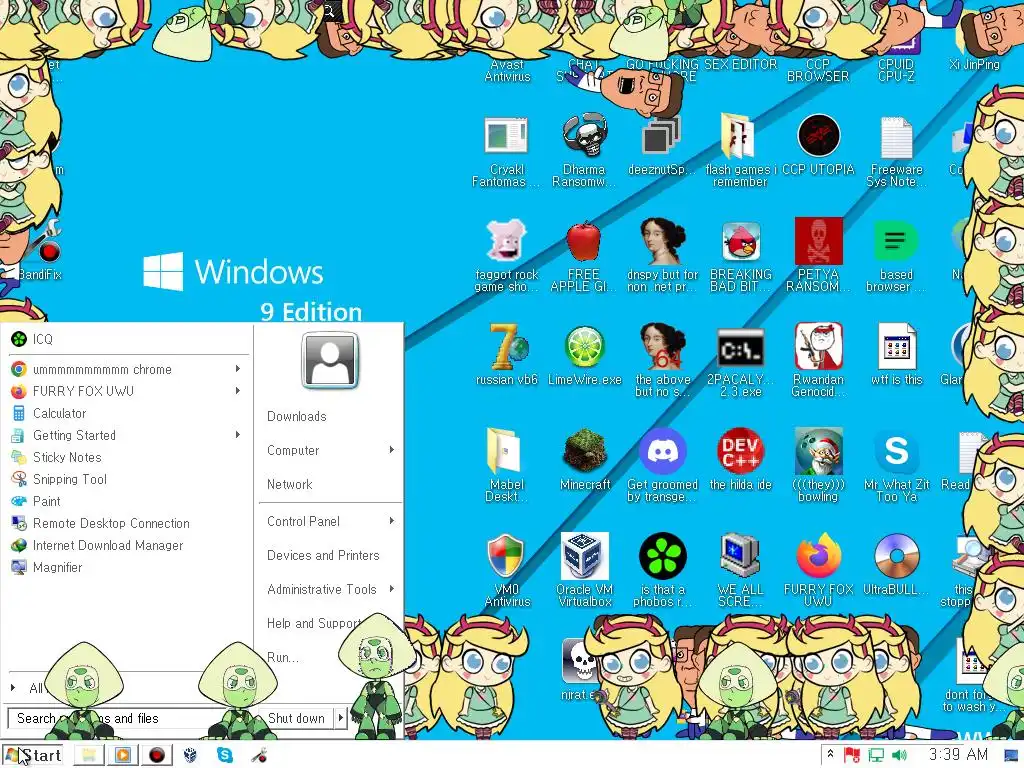Click the red record button in taskbar
Viewport: 1024px width, 768px height.
157,756
